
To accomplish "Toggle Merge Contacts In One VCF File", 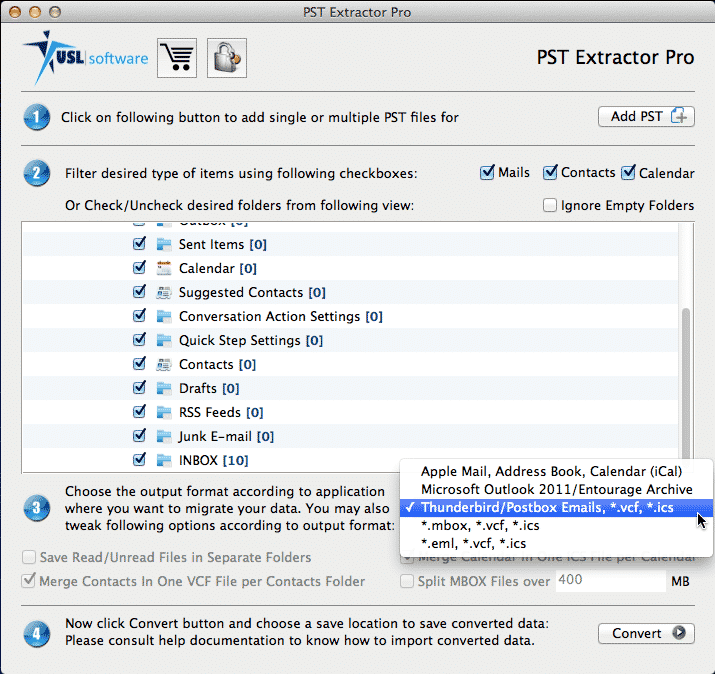I will tap(29, 581).
